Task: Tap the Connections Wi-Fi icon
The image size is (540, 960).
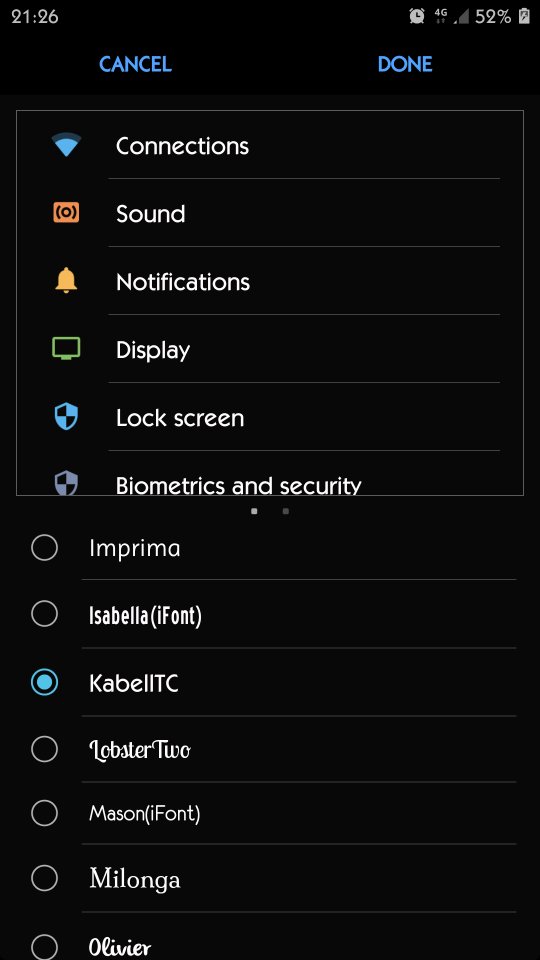Action: coord(66,145)
